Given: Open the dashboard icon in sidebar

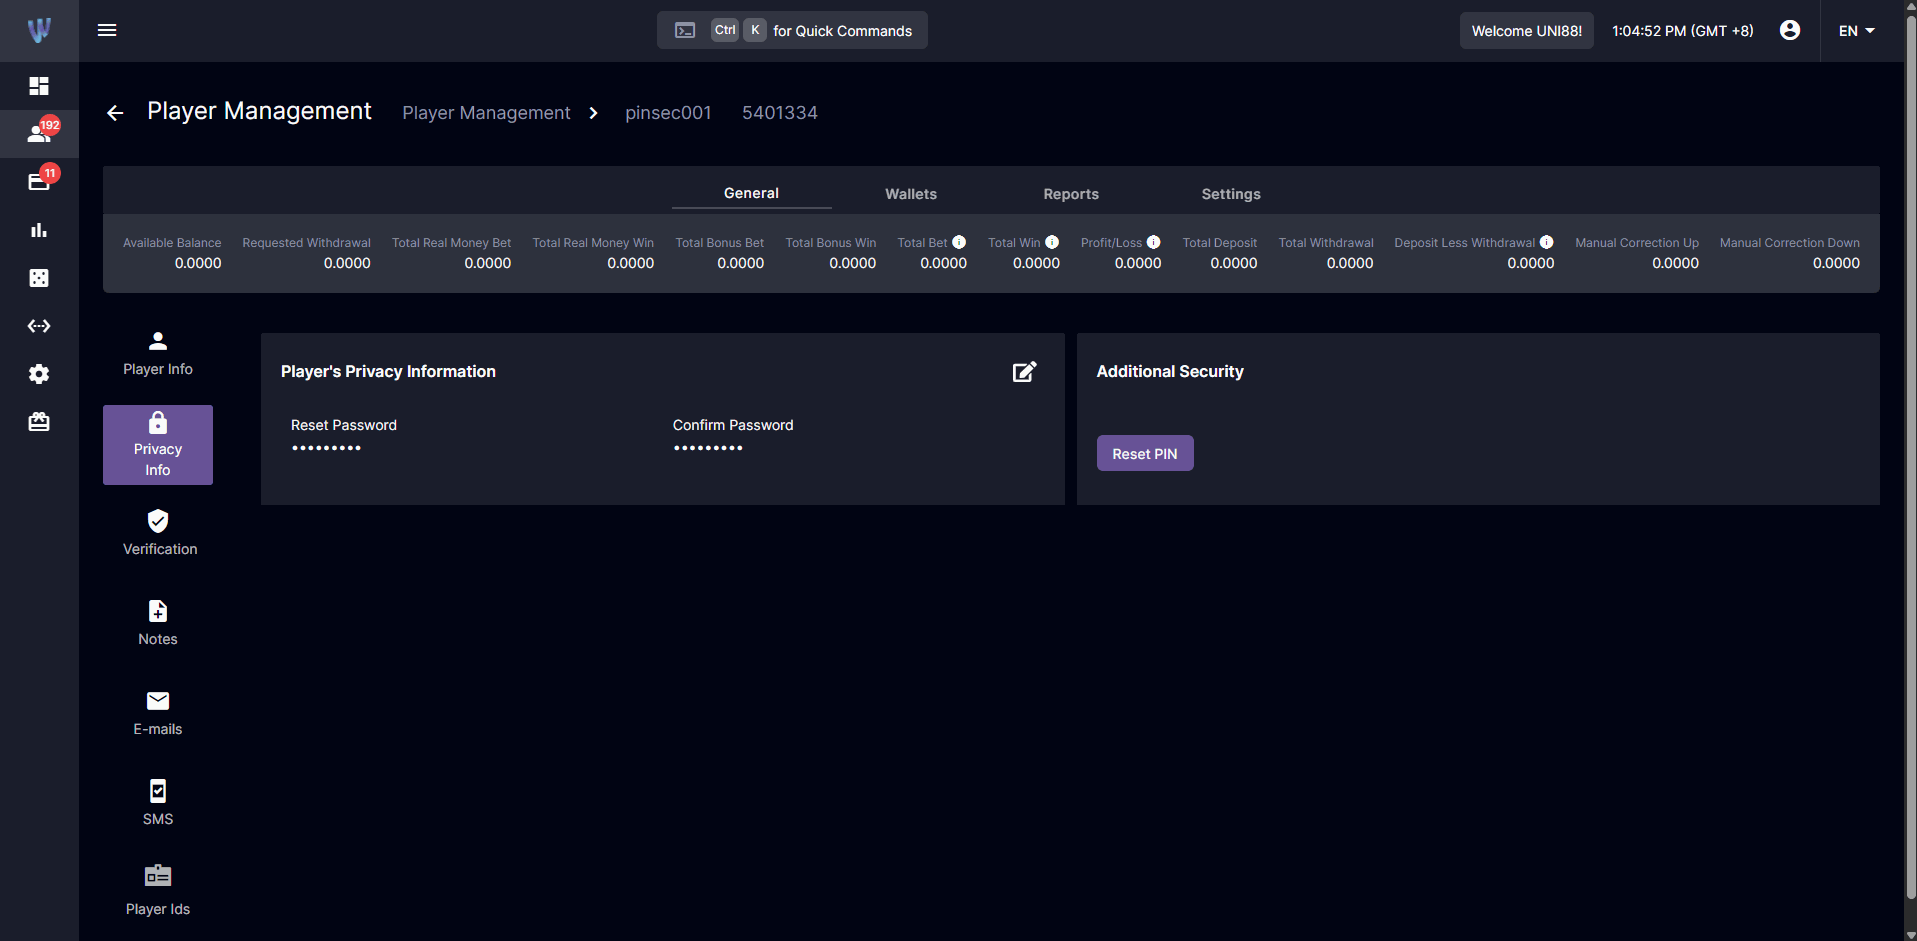Looking at the screenshot, I should (39, 86).
